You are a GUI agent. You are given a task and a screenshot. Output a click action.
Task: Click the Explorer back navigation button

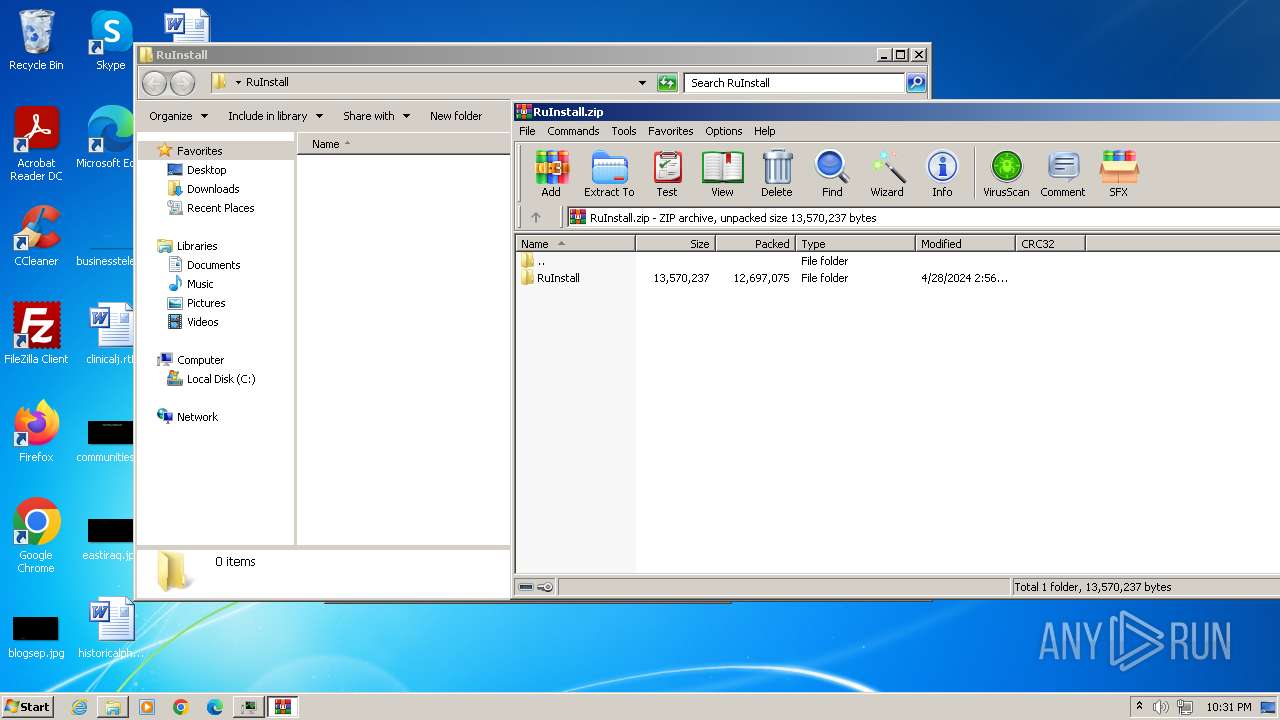coord(154,83)
